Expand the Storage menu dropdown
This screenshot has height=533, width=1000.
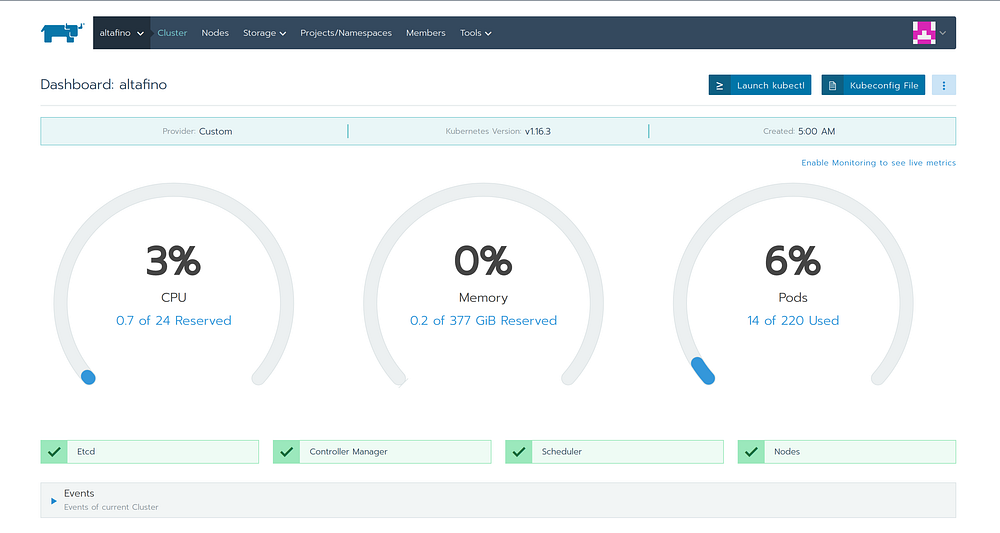tap(264, 33)
